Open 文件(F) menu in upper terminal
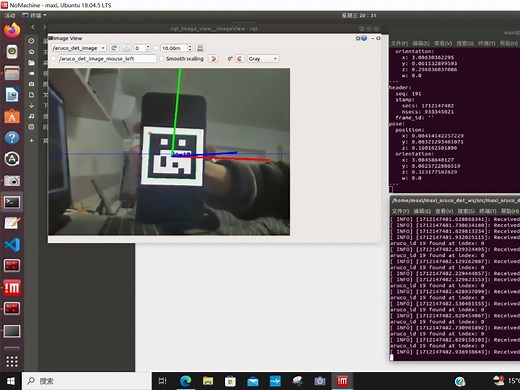The width and height of the screenshot is (520, 390). point(399,43)
